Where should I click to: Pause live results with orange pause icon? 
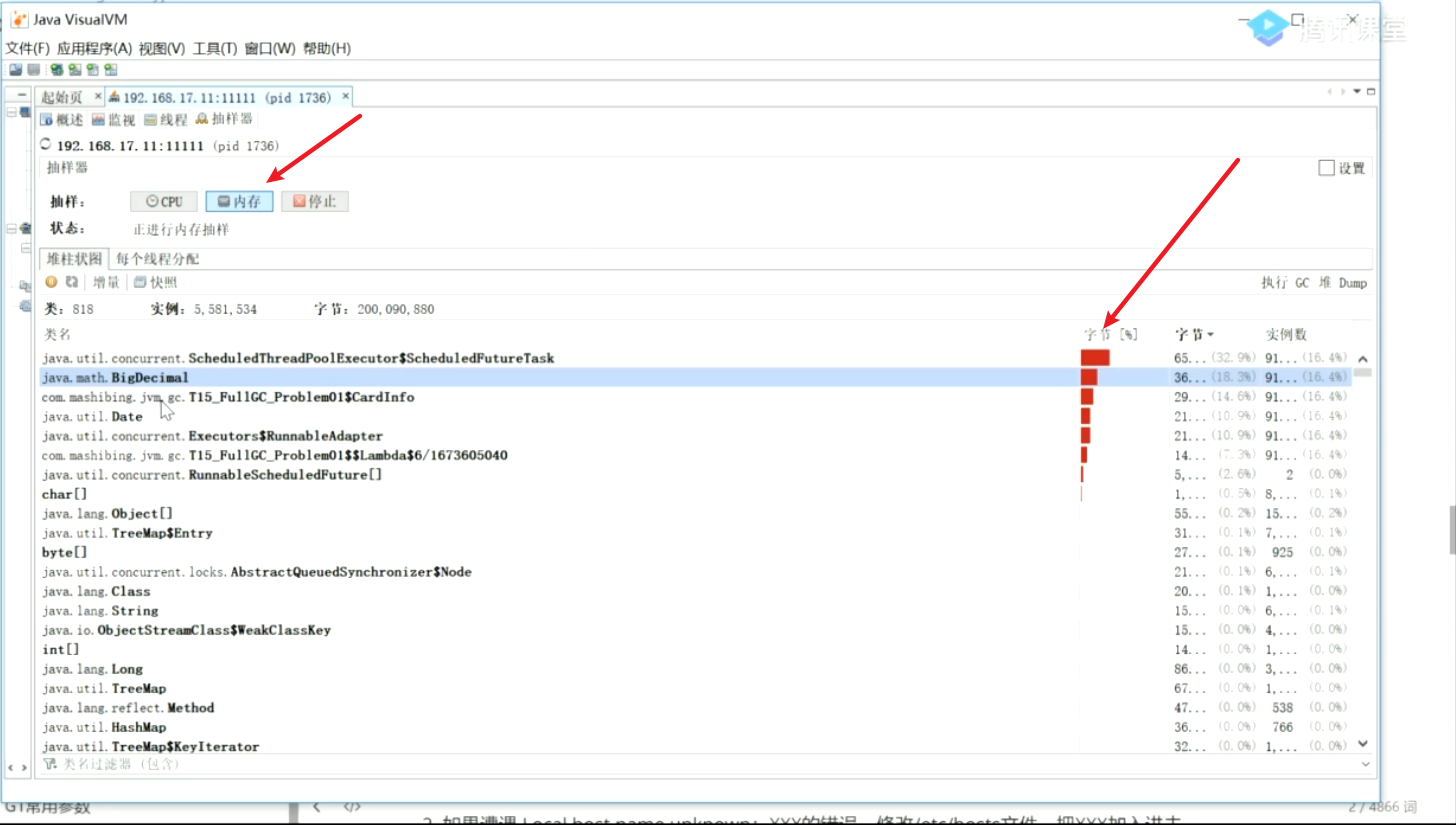(52, 282)
